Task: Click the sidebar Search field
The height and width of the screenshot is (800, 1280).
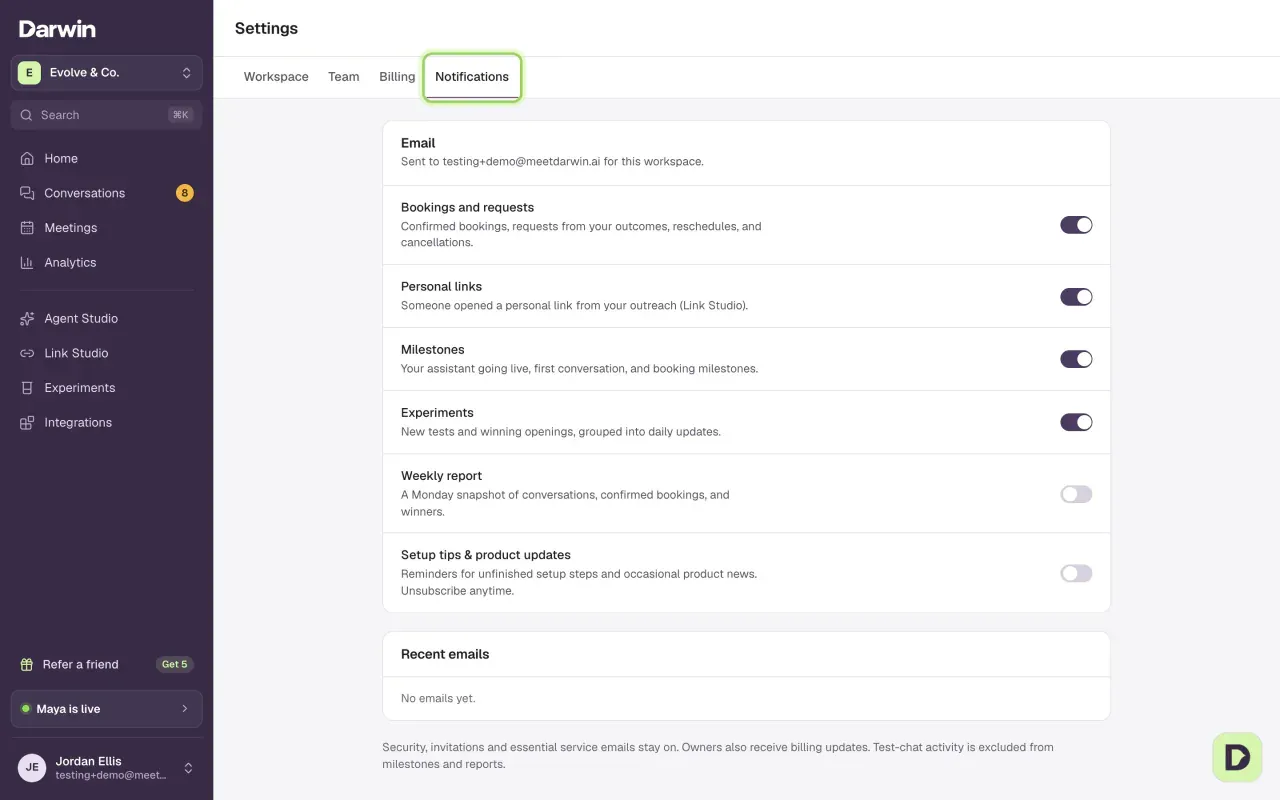Action: (107, 115)
